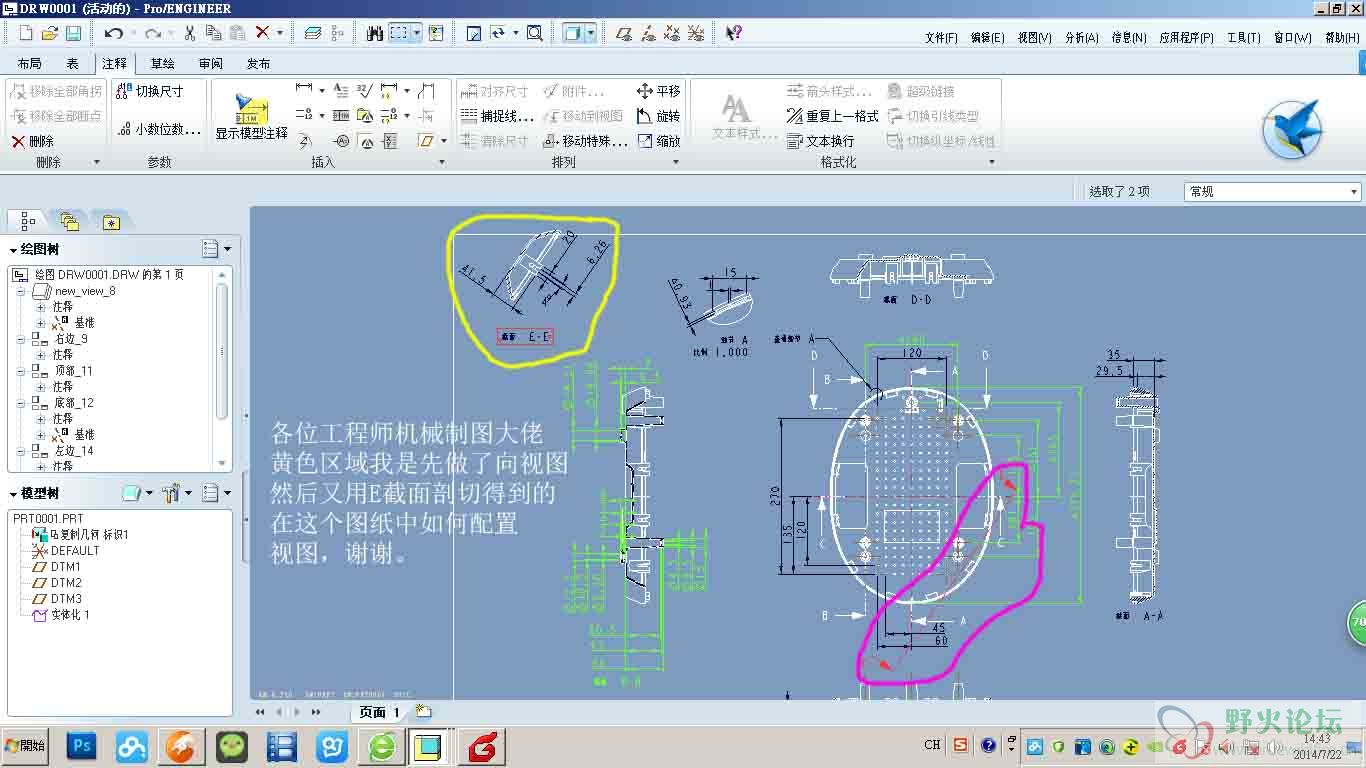Open the 常规 selection filter dropdown
The image size is (1366, 768).
1272,191
